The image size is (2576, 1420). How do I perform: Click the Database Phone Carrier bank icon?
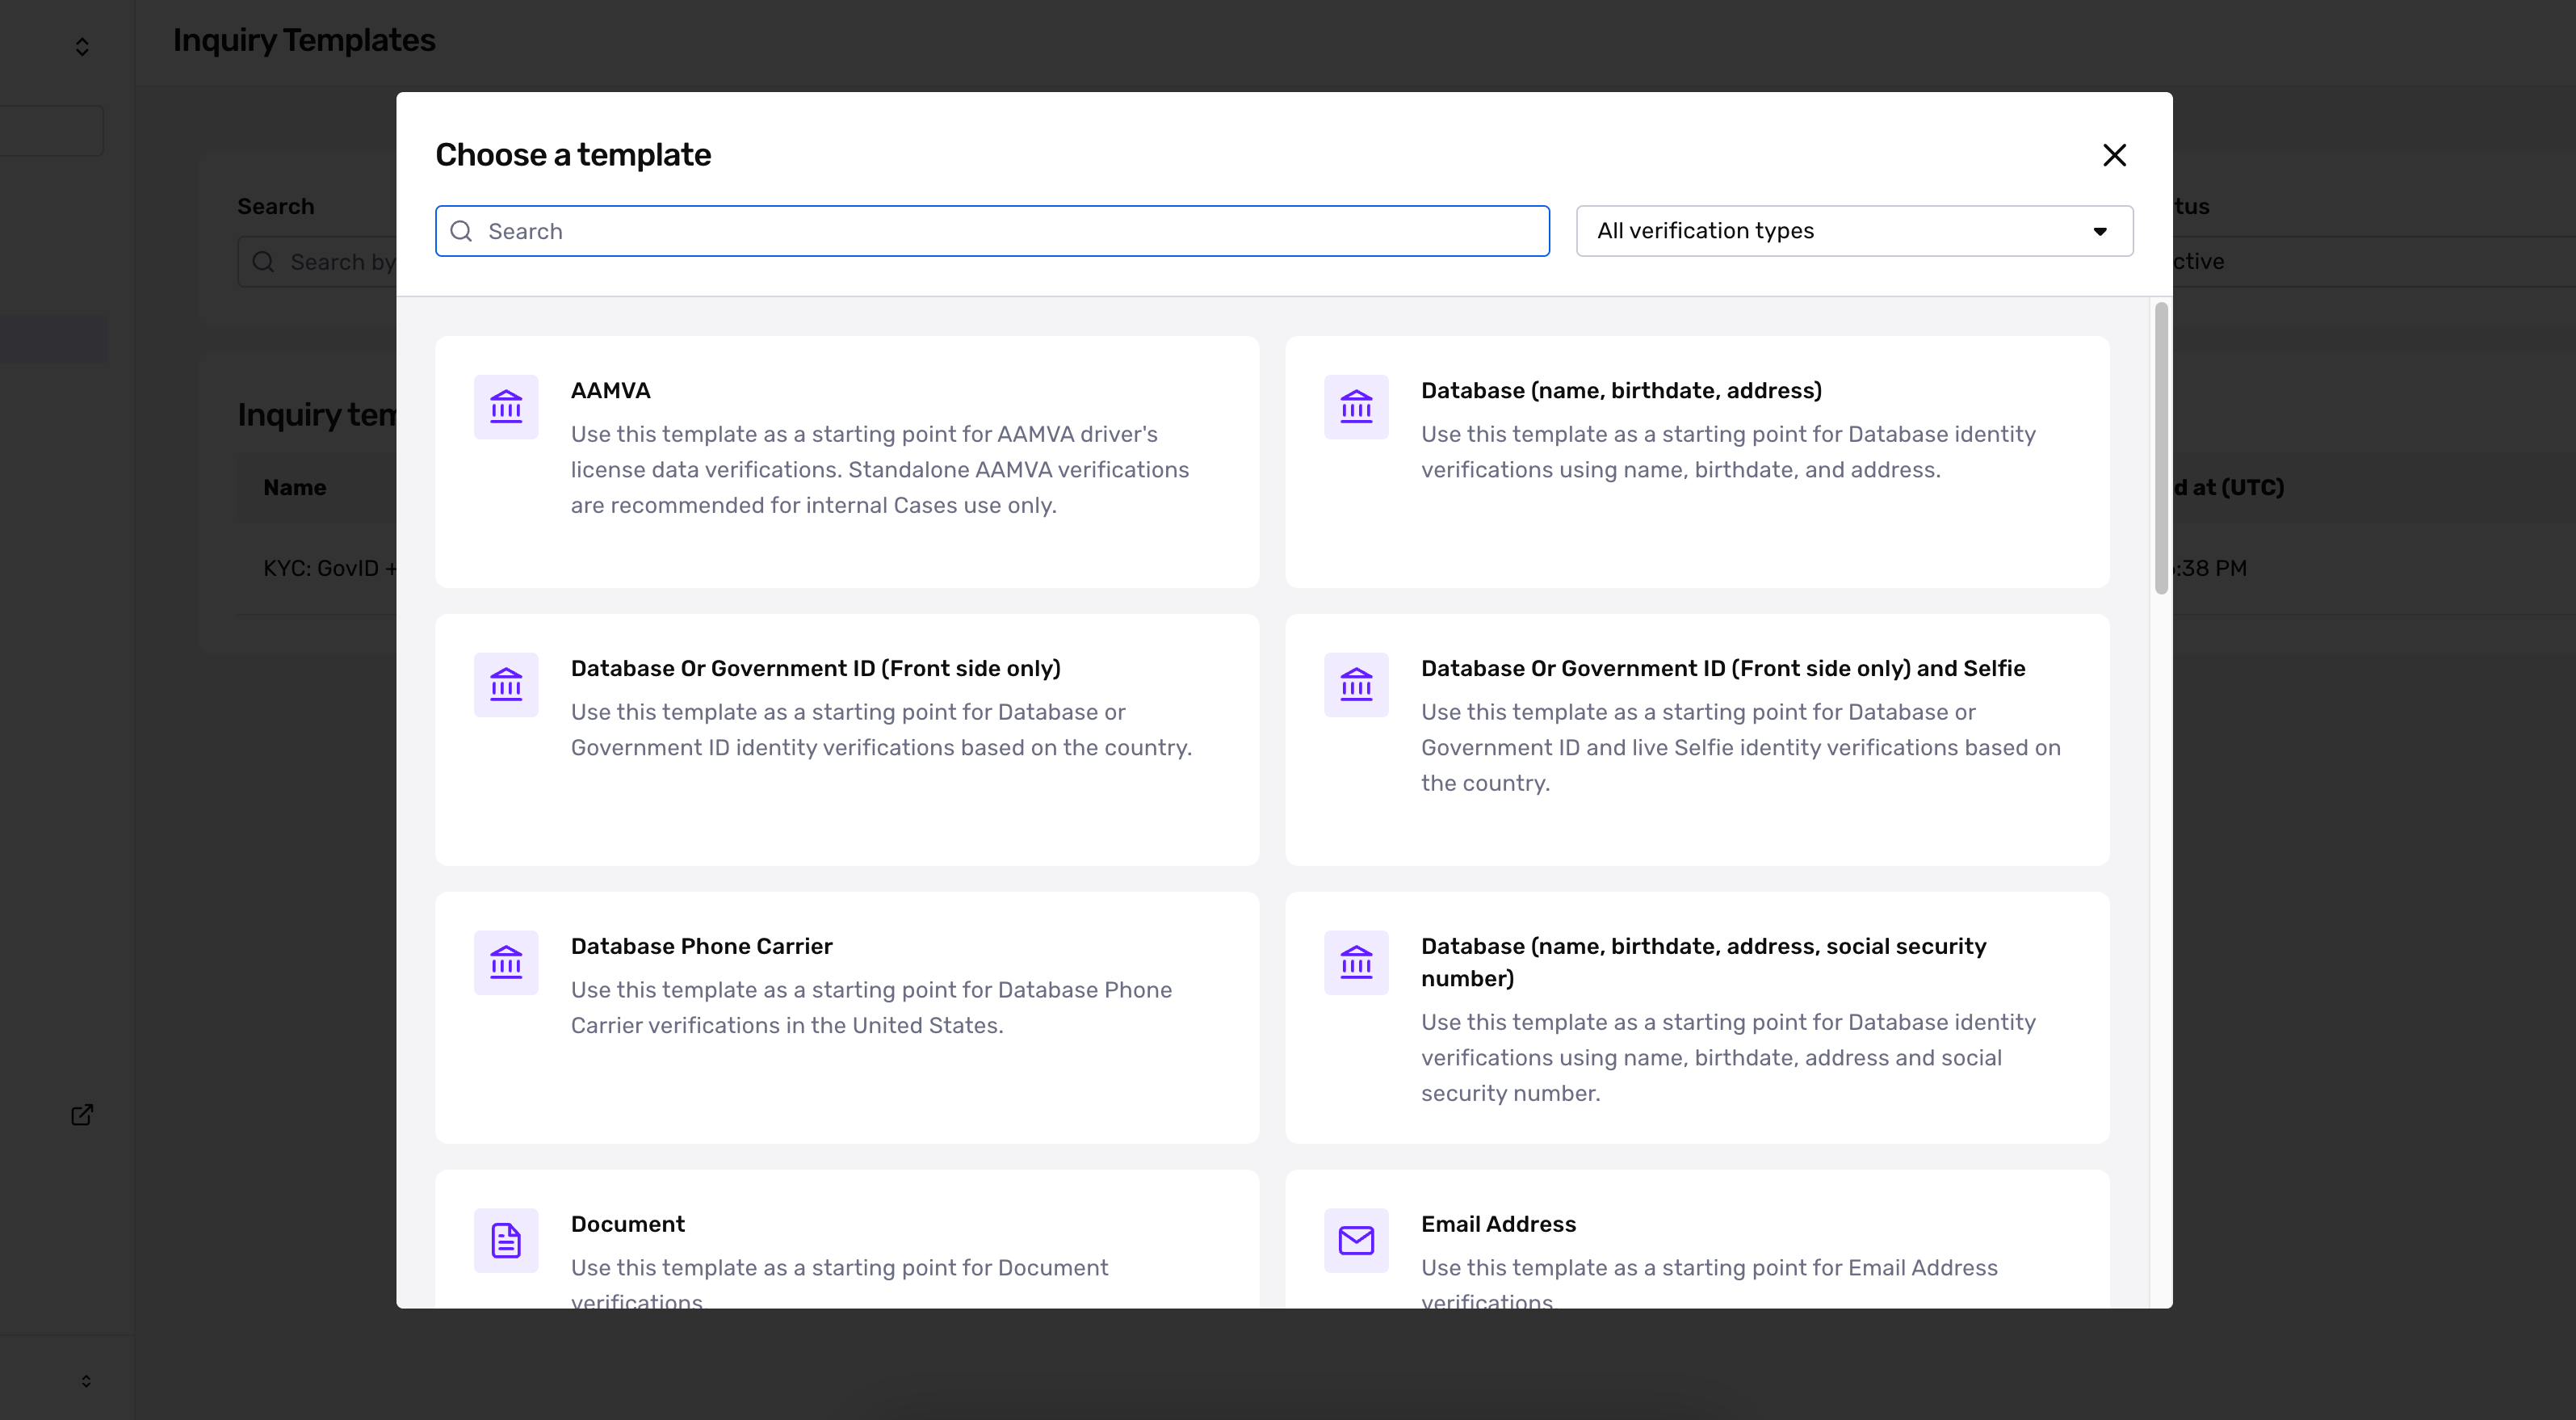click(506, 963)
